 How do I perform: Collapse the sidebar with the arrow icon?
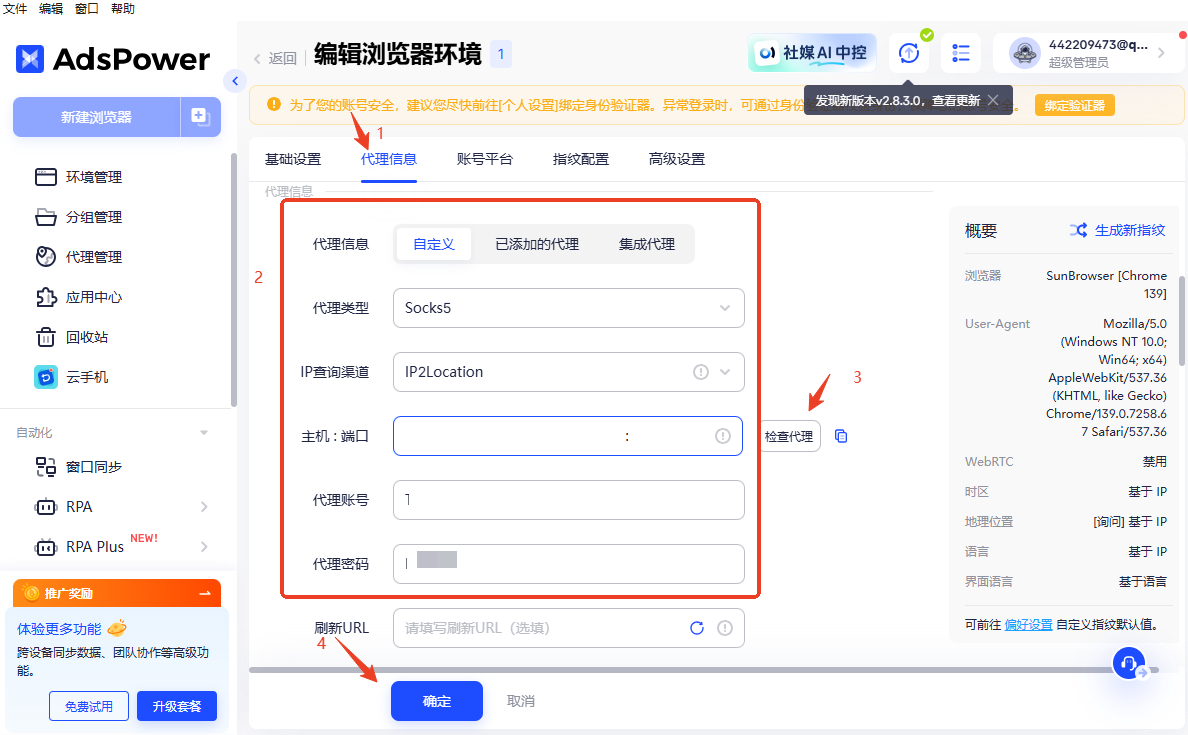point(235,81)
